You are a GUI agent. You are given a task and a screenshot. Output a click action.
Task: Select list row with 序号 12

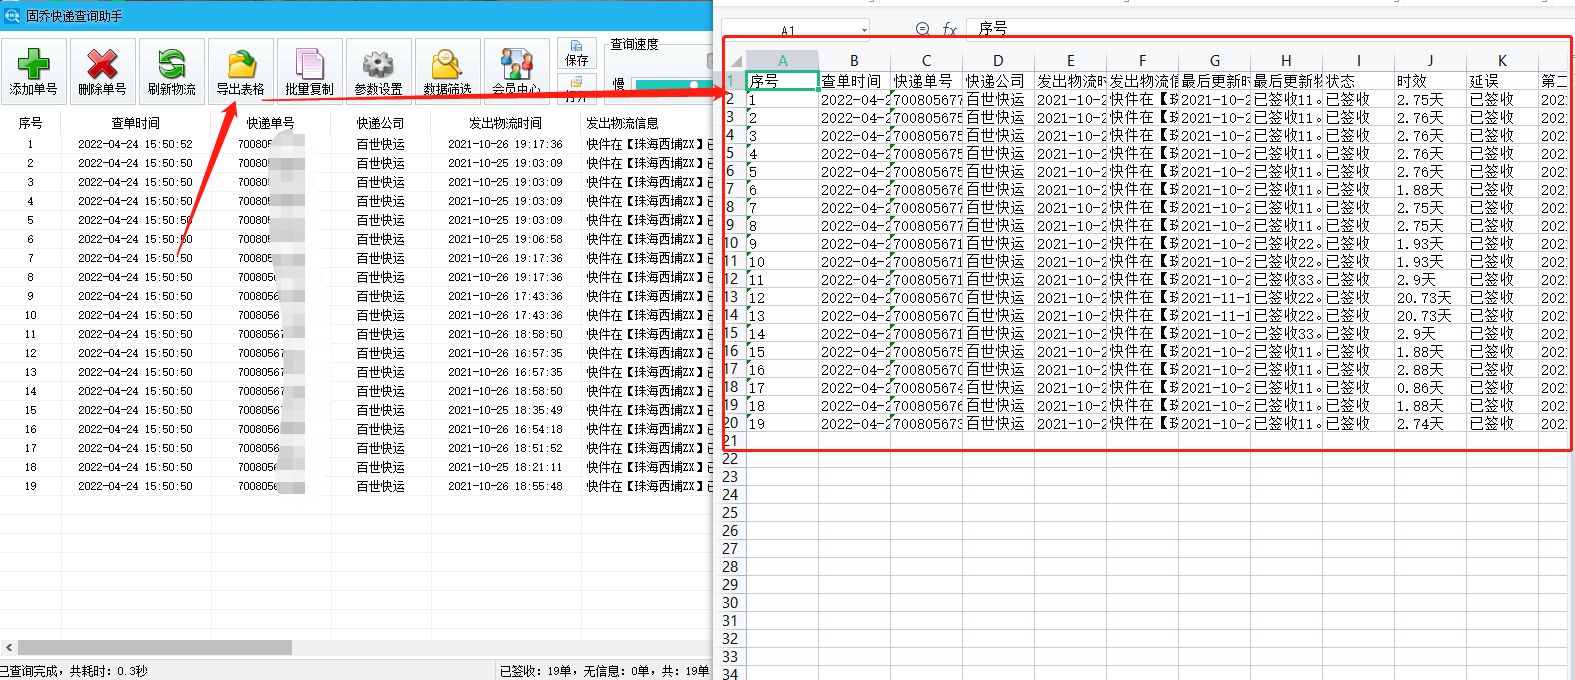[x=355, y=353]
